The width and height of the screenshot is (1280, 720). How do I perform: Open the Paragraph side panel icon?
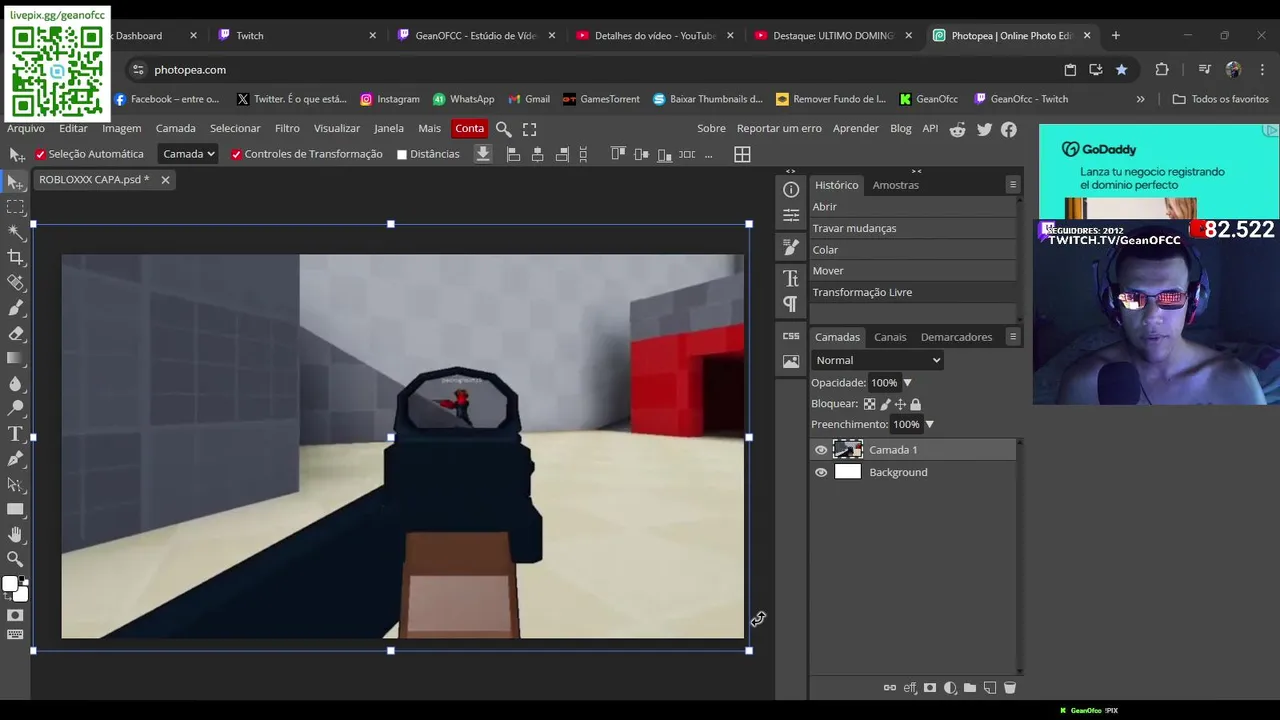pos(791,303)
